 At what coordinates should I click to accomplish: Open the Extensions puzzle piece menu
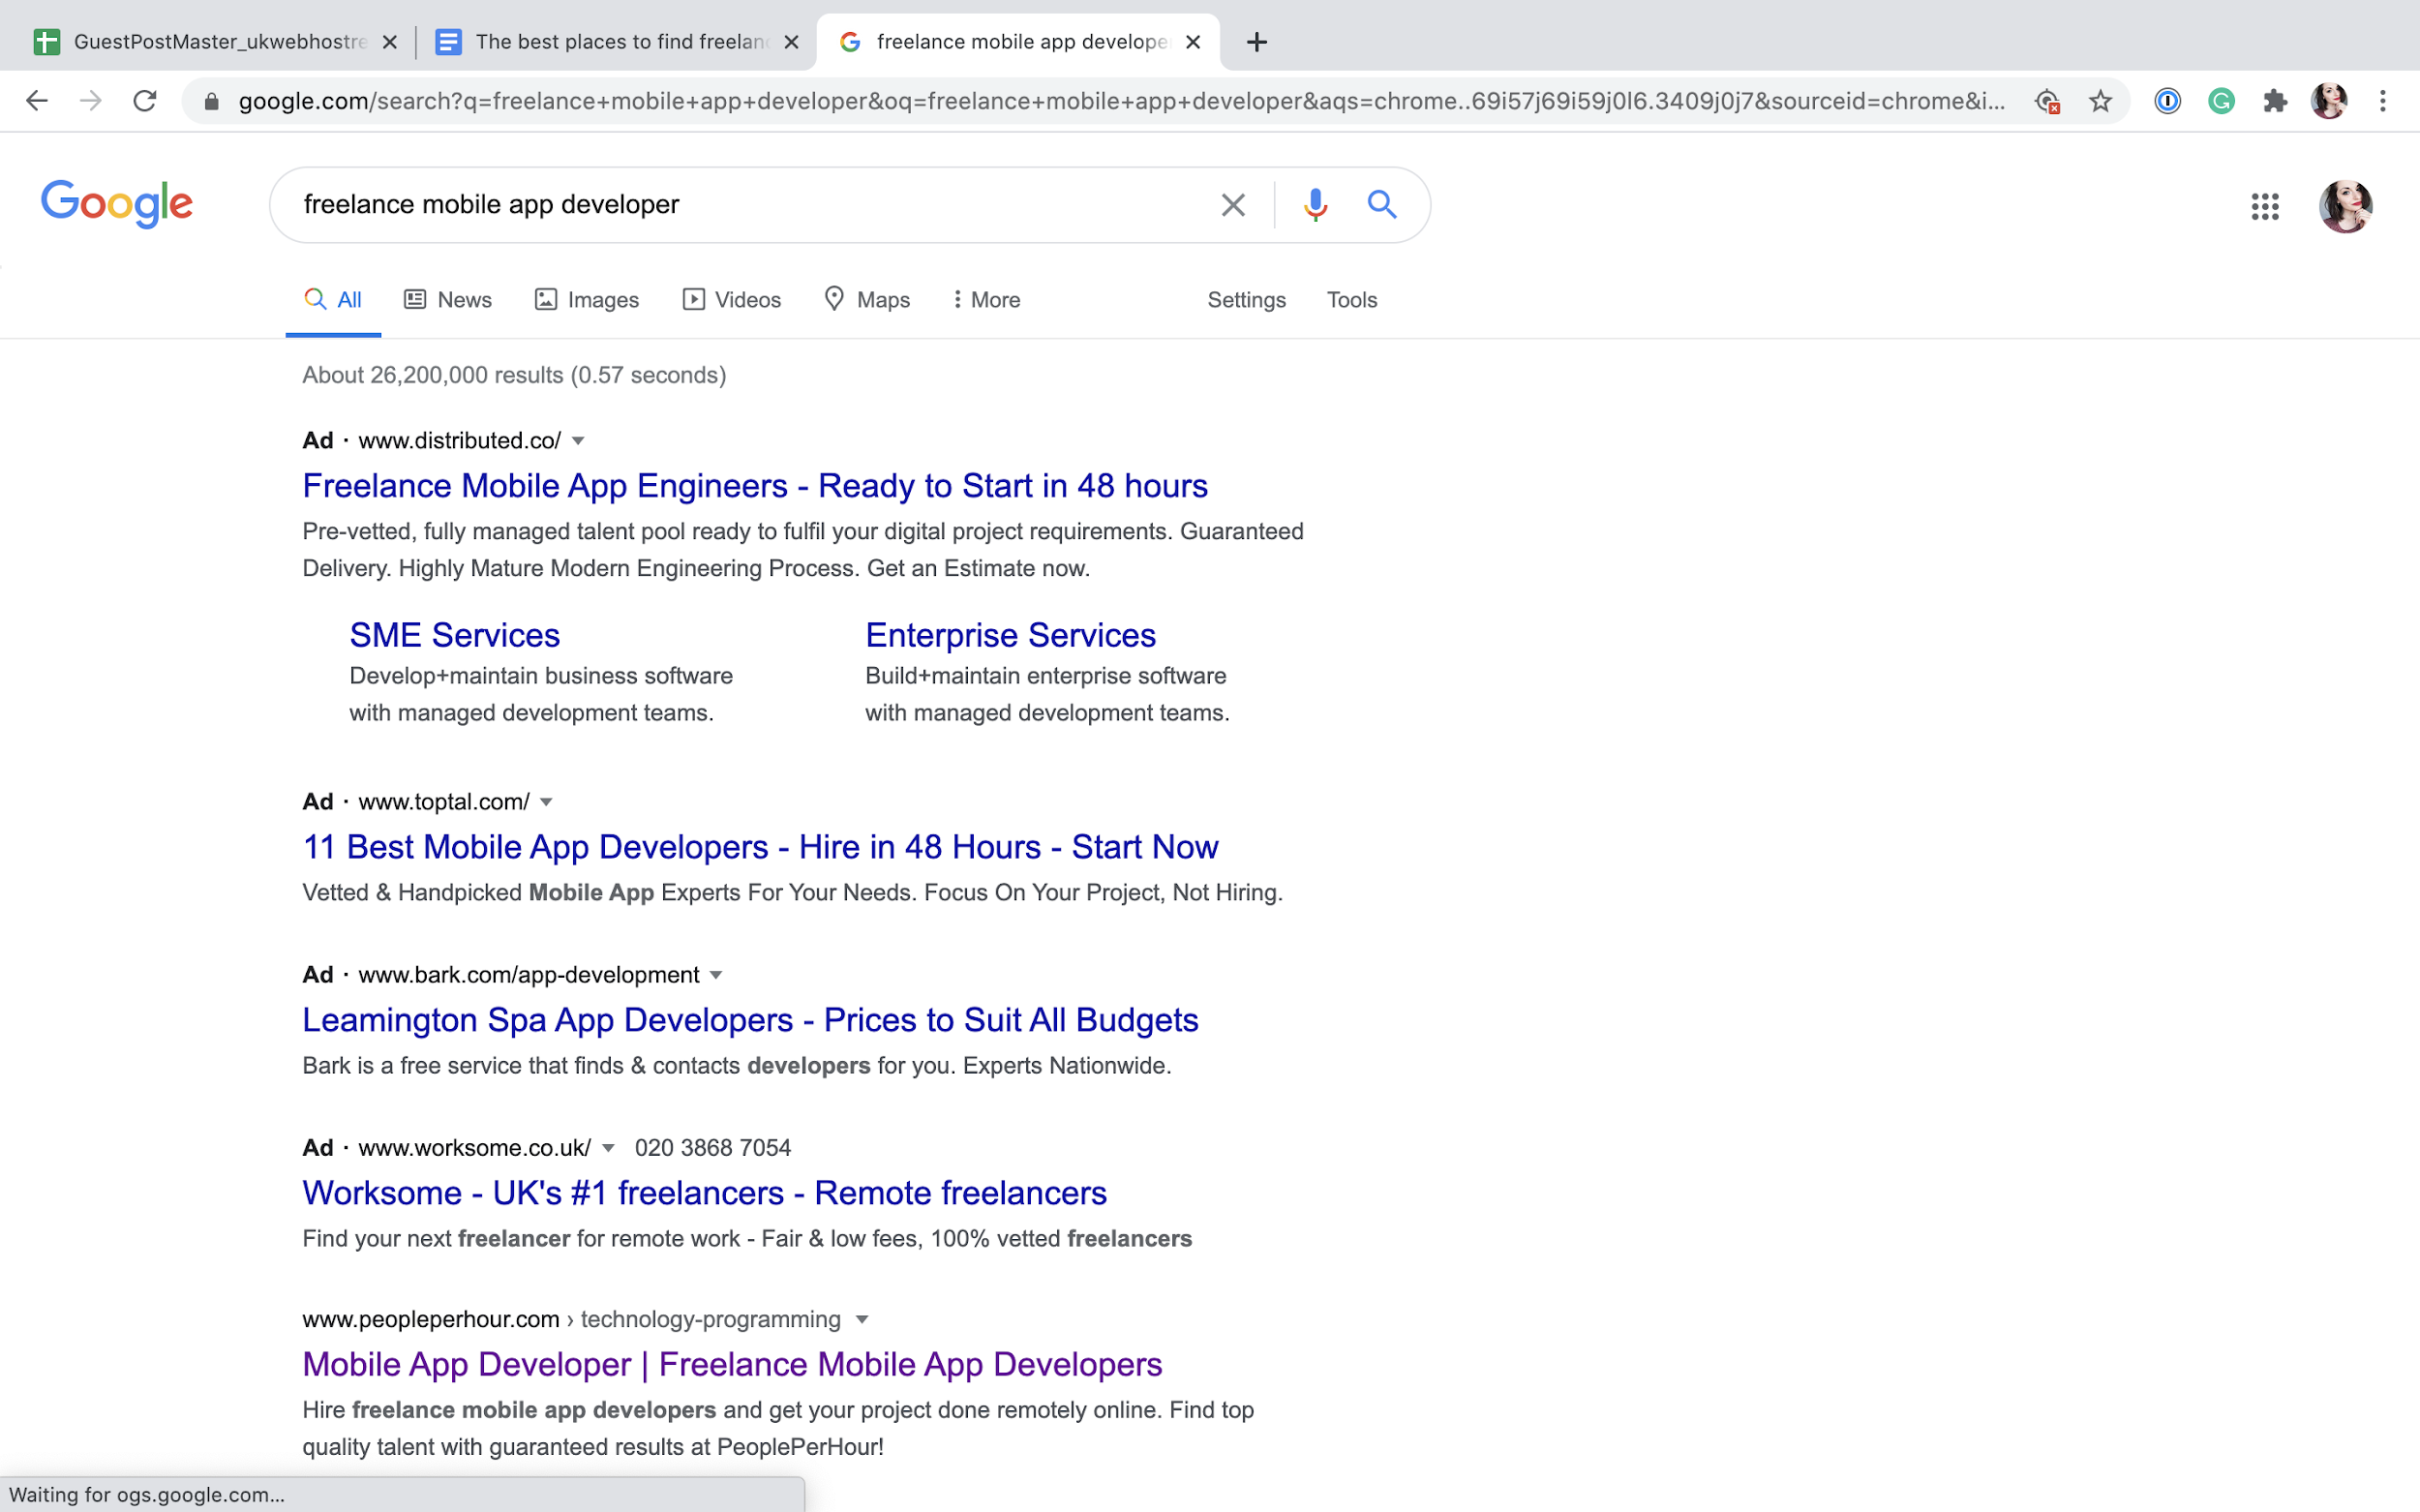(x=2275, y=101)
